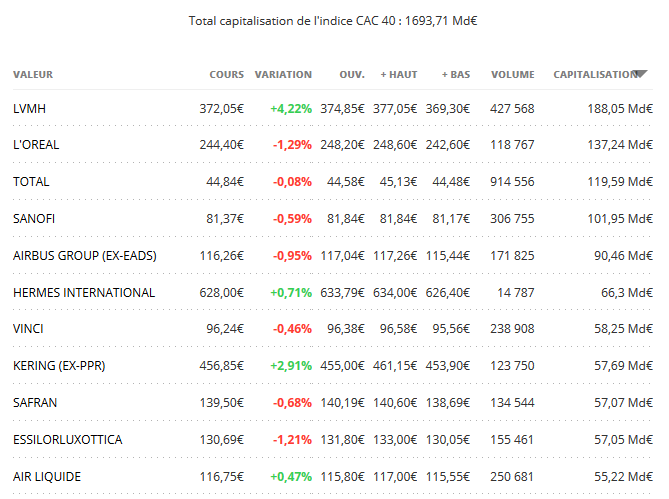This screenshot has width=669, height=499.
Task: Open the LVMH stock link
Action: [x=29, y=109]
